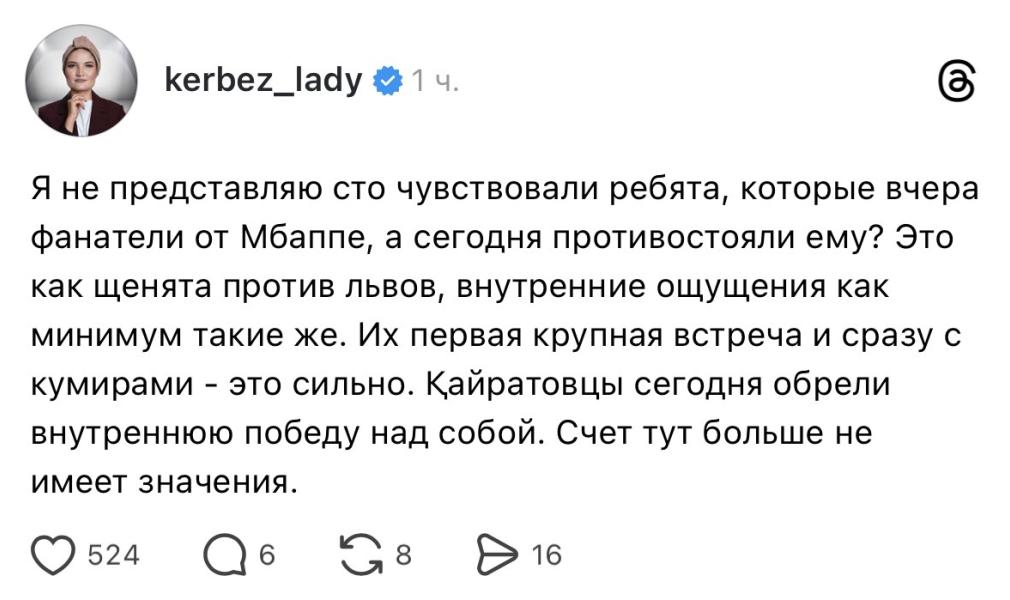Like the post with the heart icon
Viewport: 1010px width, 600px height.
(57, 553)
